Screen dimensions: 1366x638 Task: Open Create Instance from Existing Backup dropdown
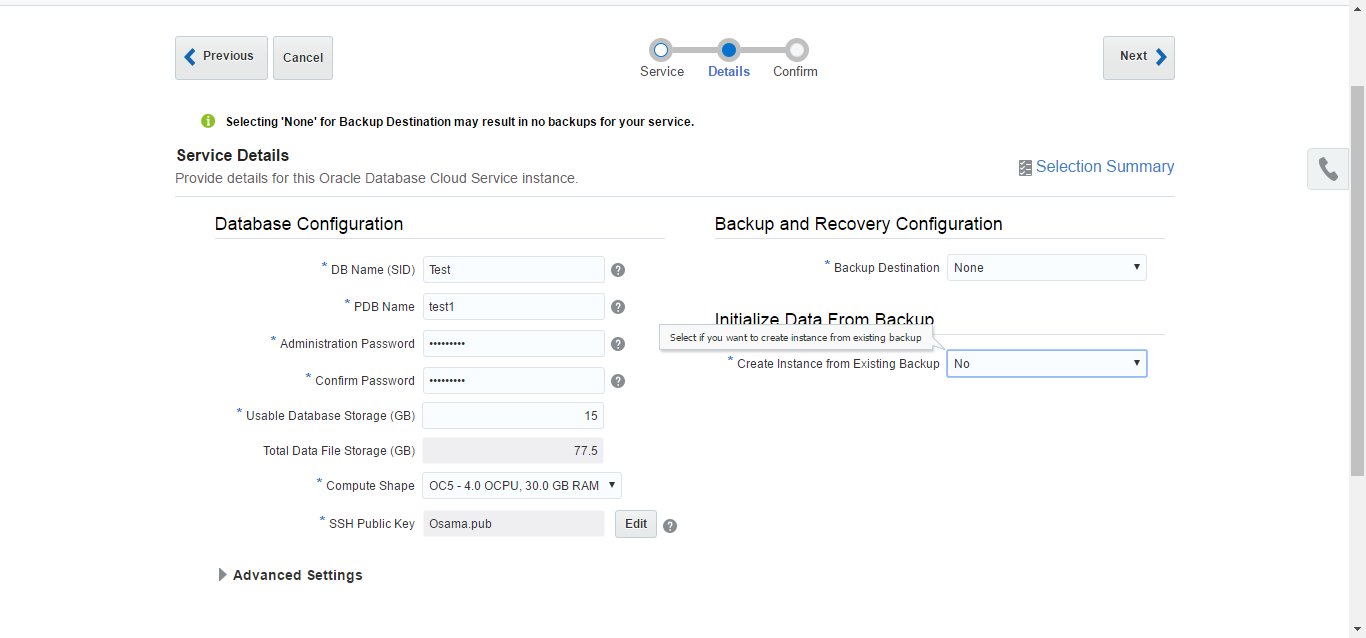pos(1046,364)
